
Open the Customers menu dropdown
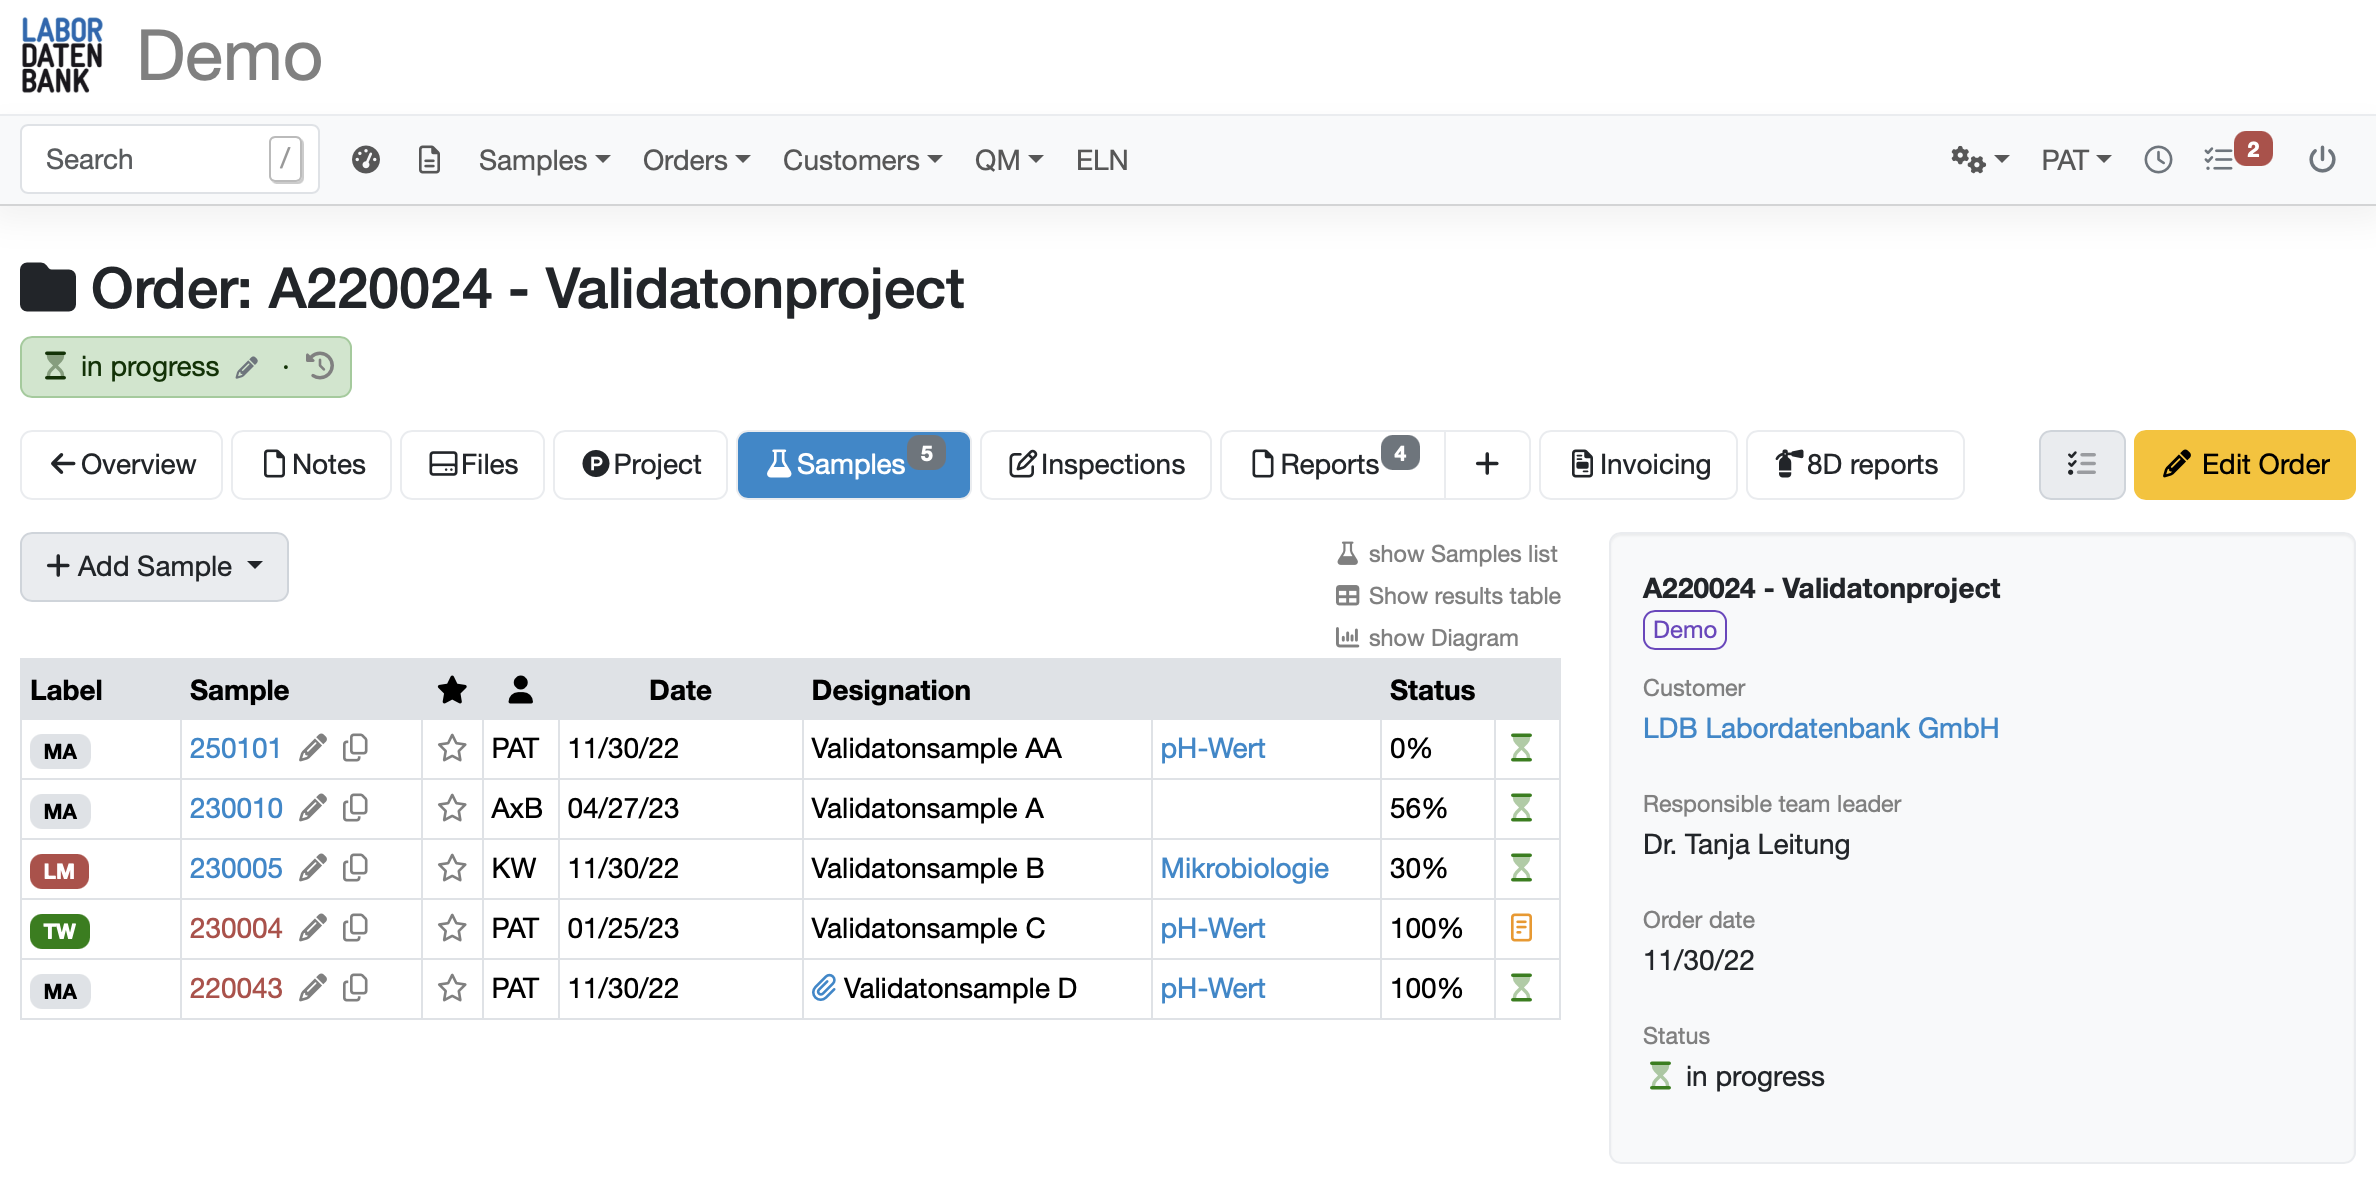[x=861, y=160]
